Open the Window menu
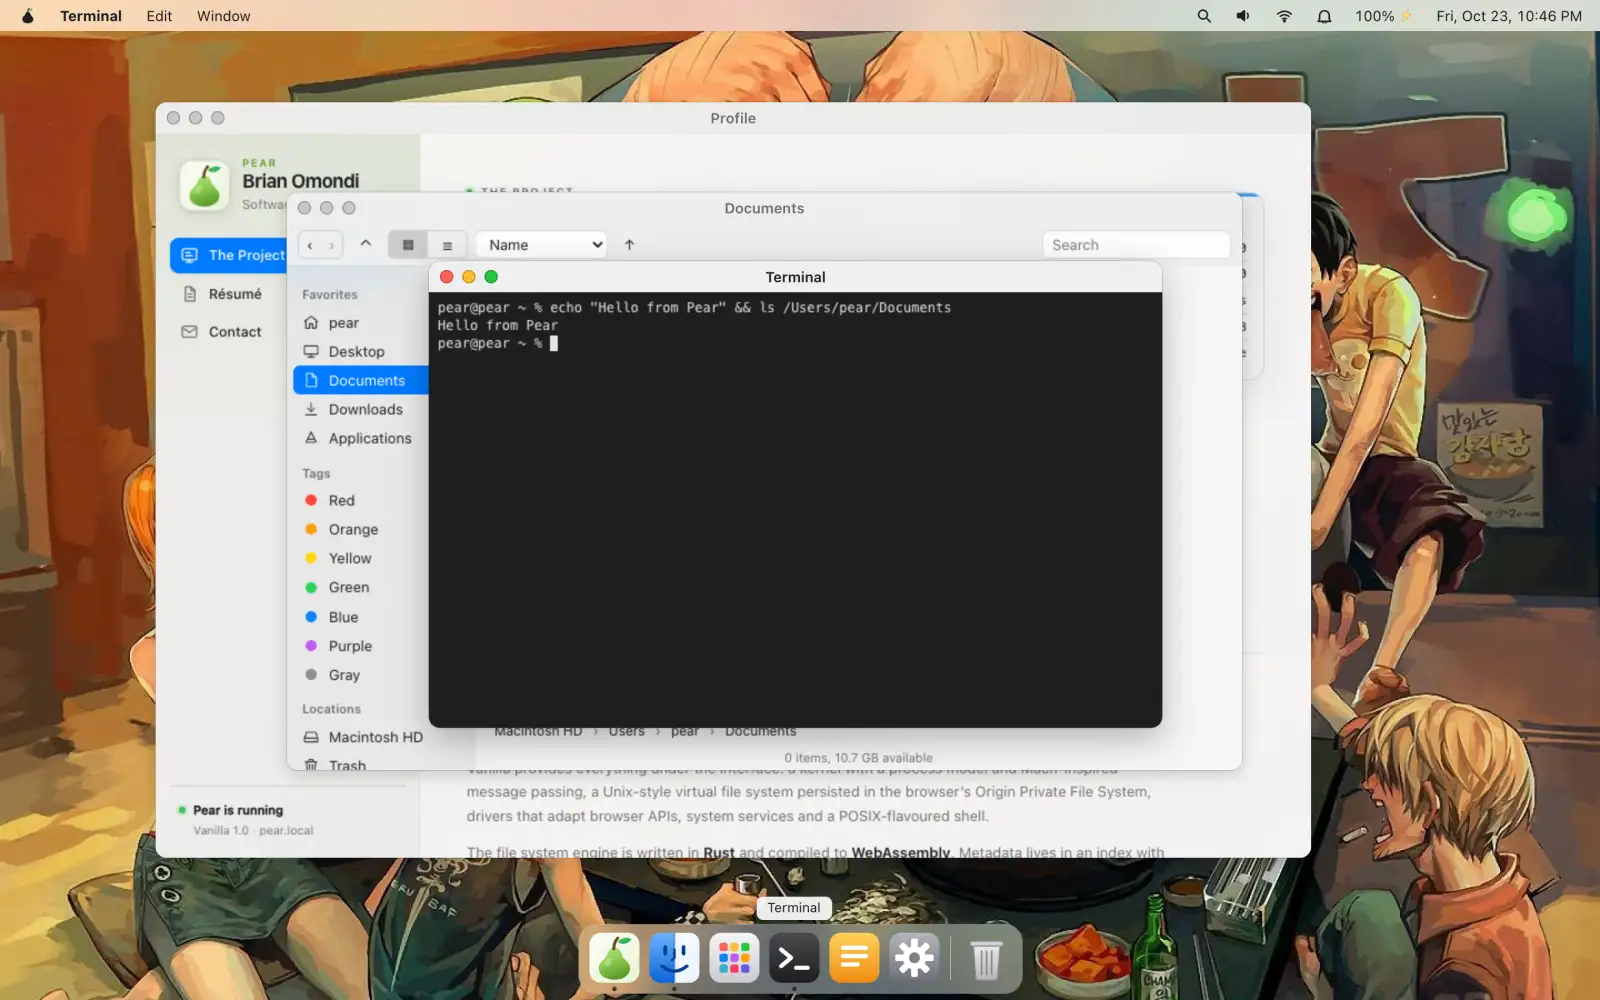The width and height of the screenshot is (1600, 1000). point(224,16)
